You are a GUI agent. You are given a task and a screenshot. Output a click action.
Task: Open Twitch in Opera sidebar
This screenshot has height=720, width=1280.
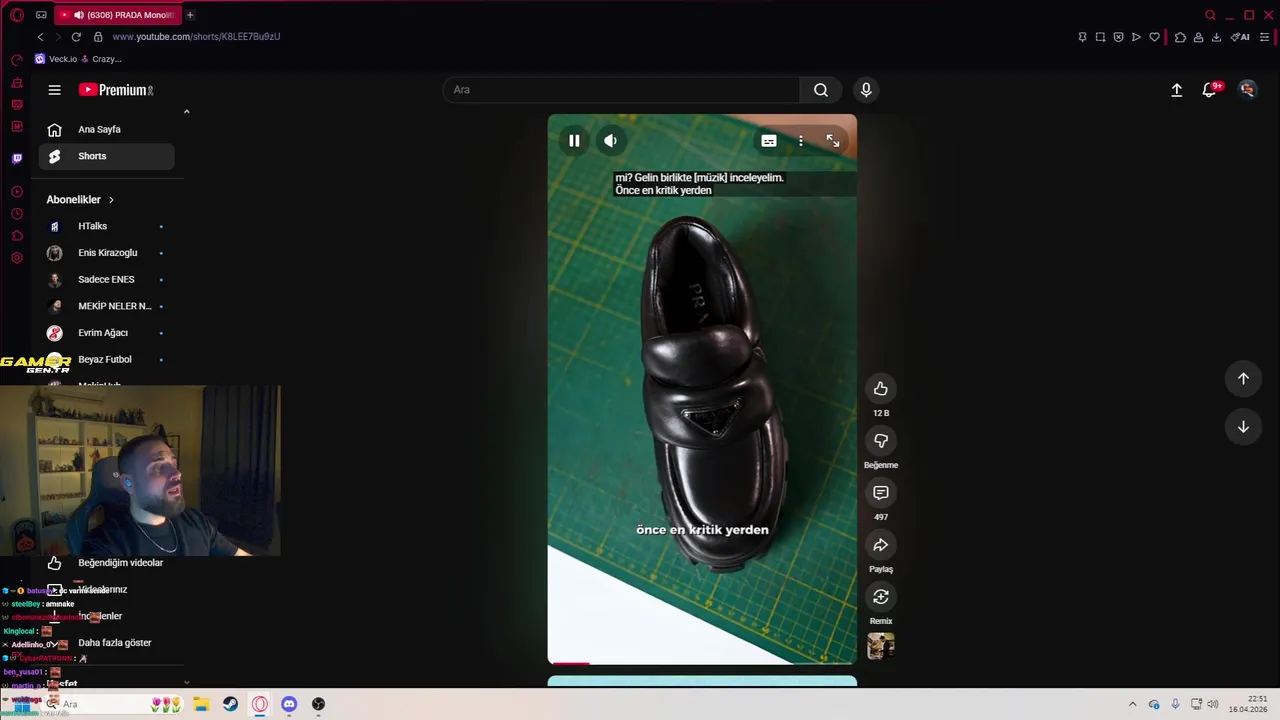click(x=17, y=158)
